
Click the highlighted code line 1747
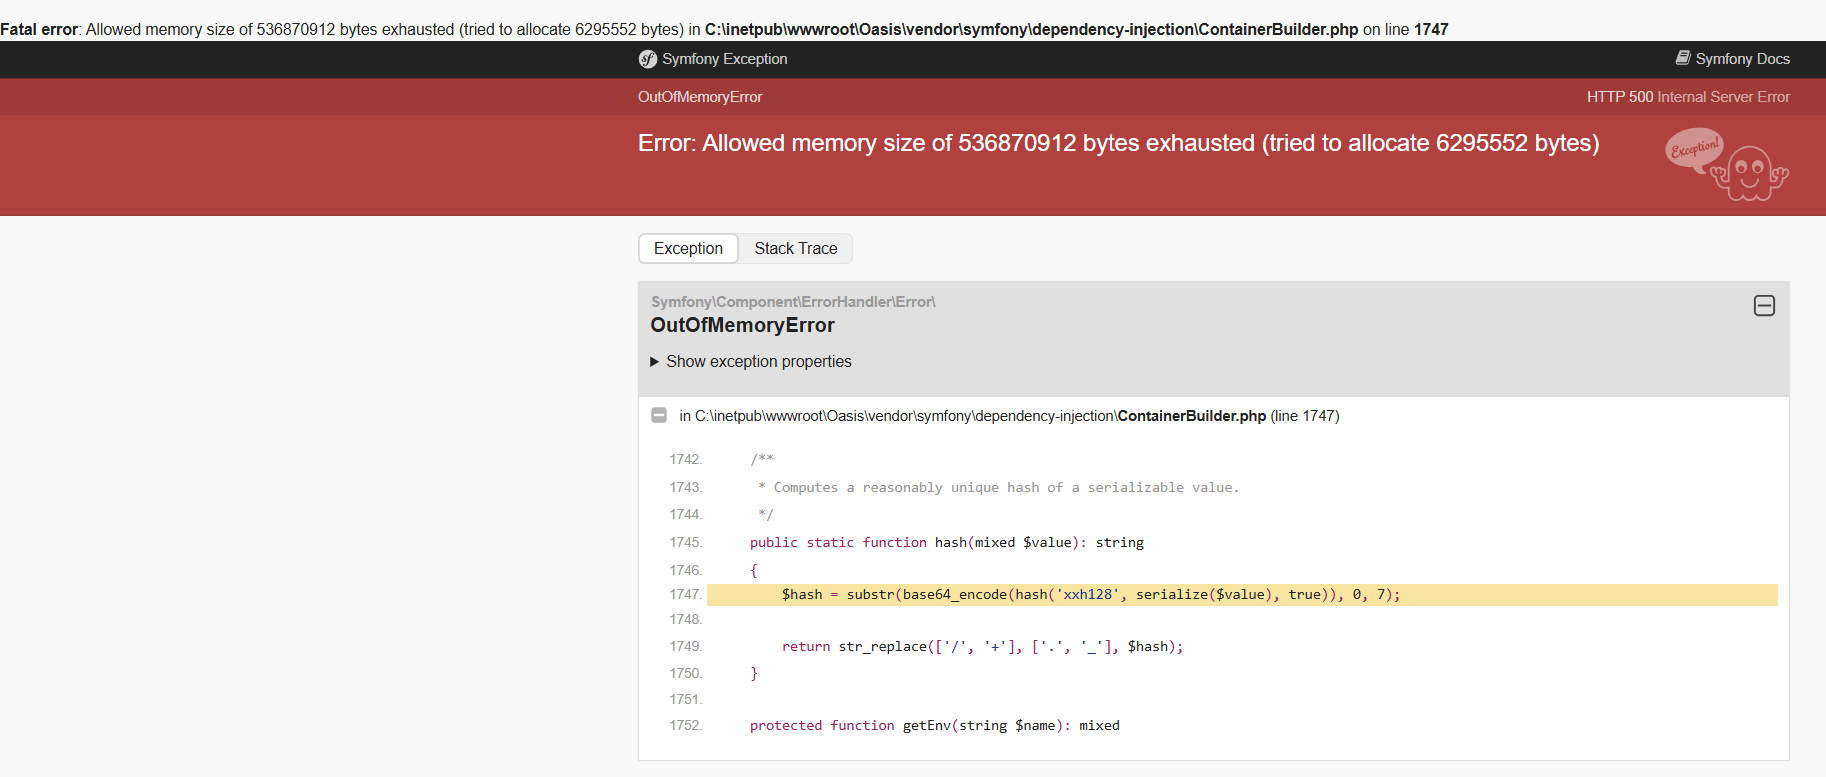1090,595
